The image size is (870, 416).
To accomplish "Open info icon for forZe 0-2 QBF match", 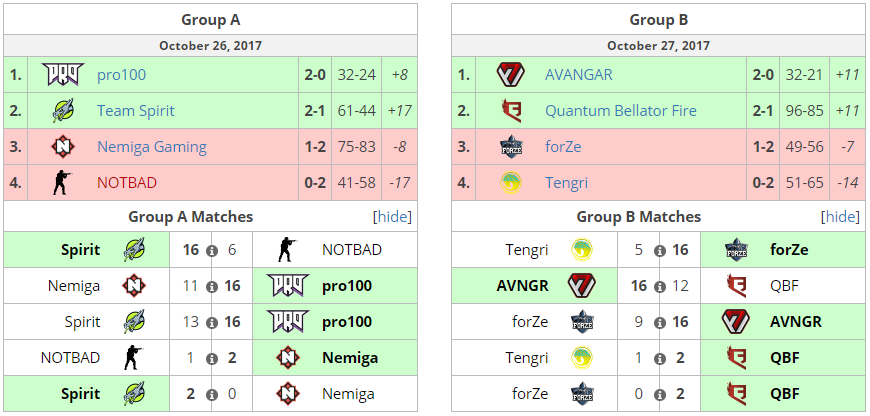I will (660, 394).
